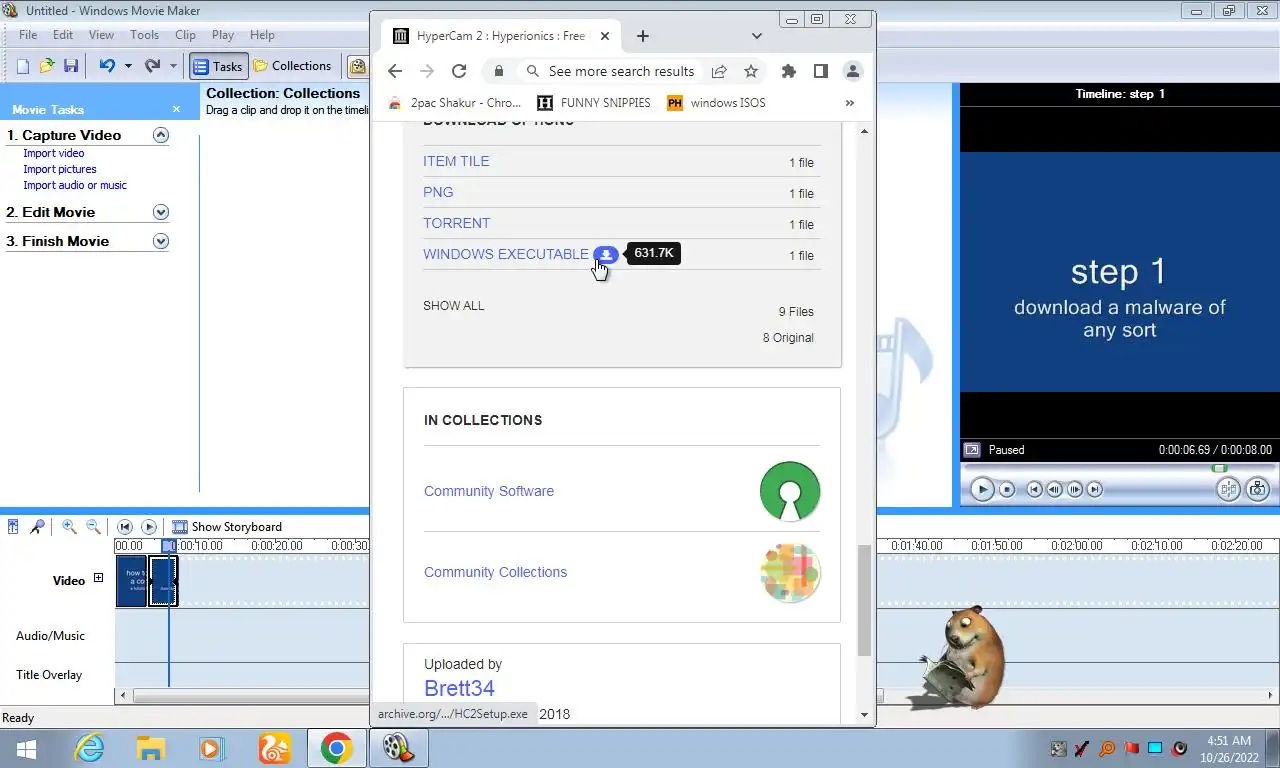Open the Chrome profile avatar icon
Screen dimensions: 1280x768
853,71
